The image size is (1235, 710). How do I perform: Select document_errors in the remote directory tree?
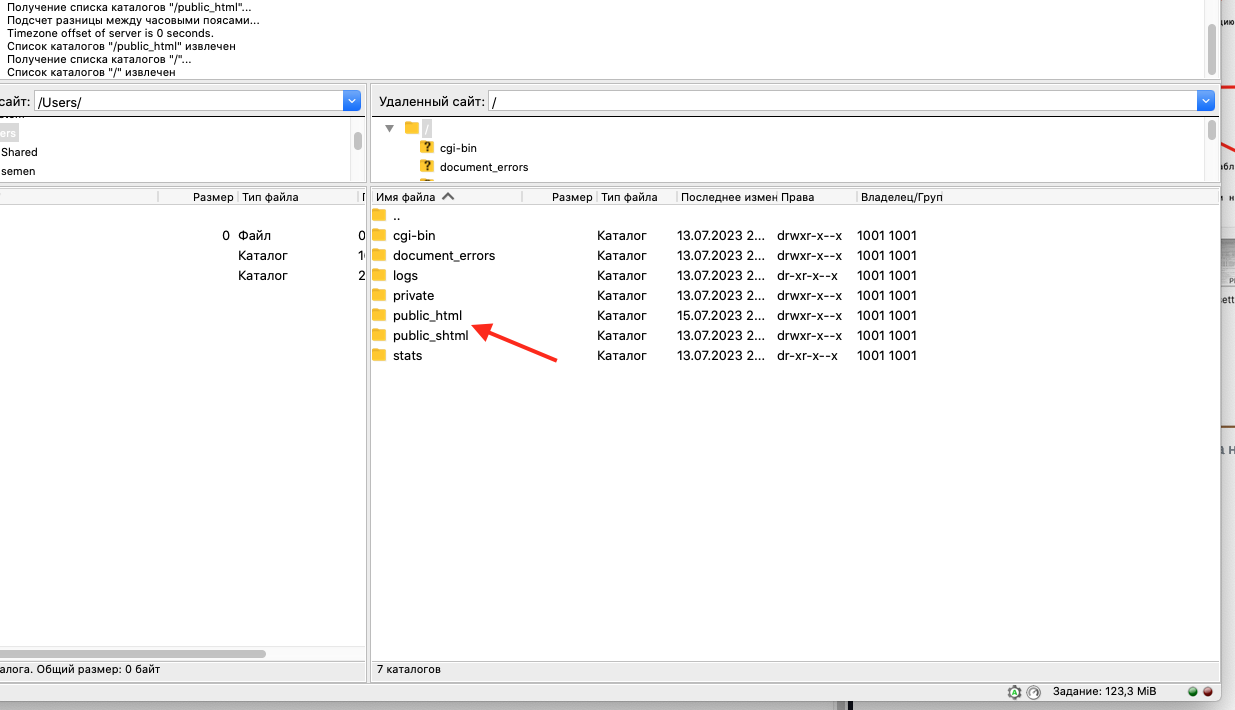(x=484, y=167)
